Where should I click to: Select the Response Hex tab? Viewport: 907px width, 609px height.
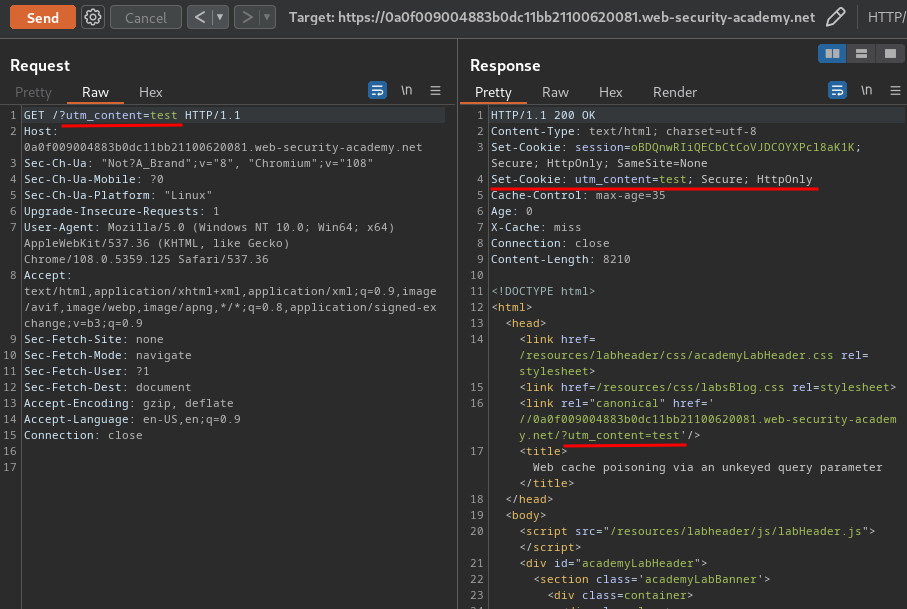(610, 92)
